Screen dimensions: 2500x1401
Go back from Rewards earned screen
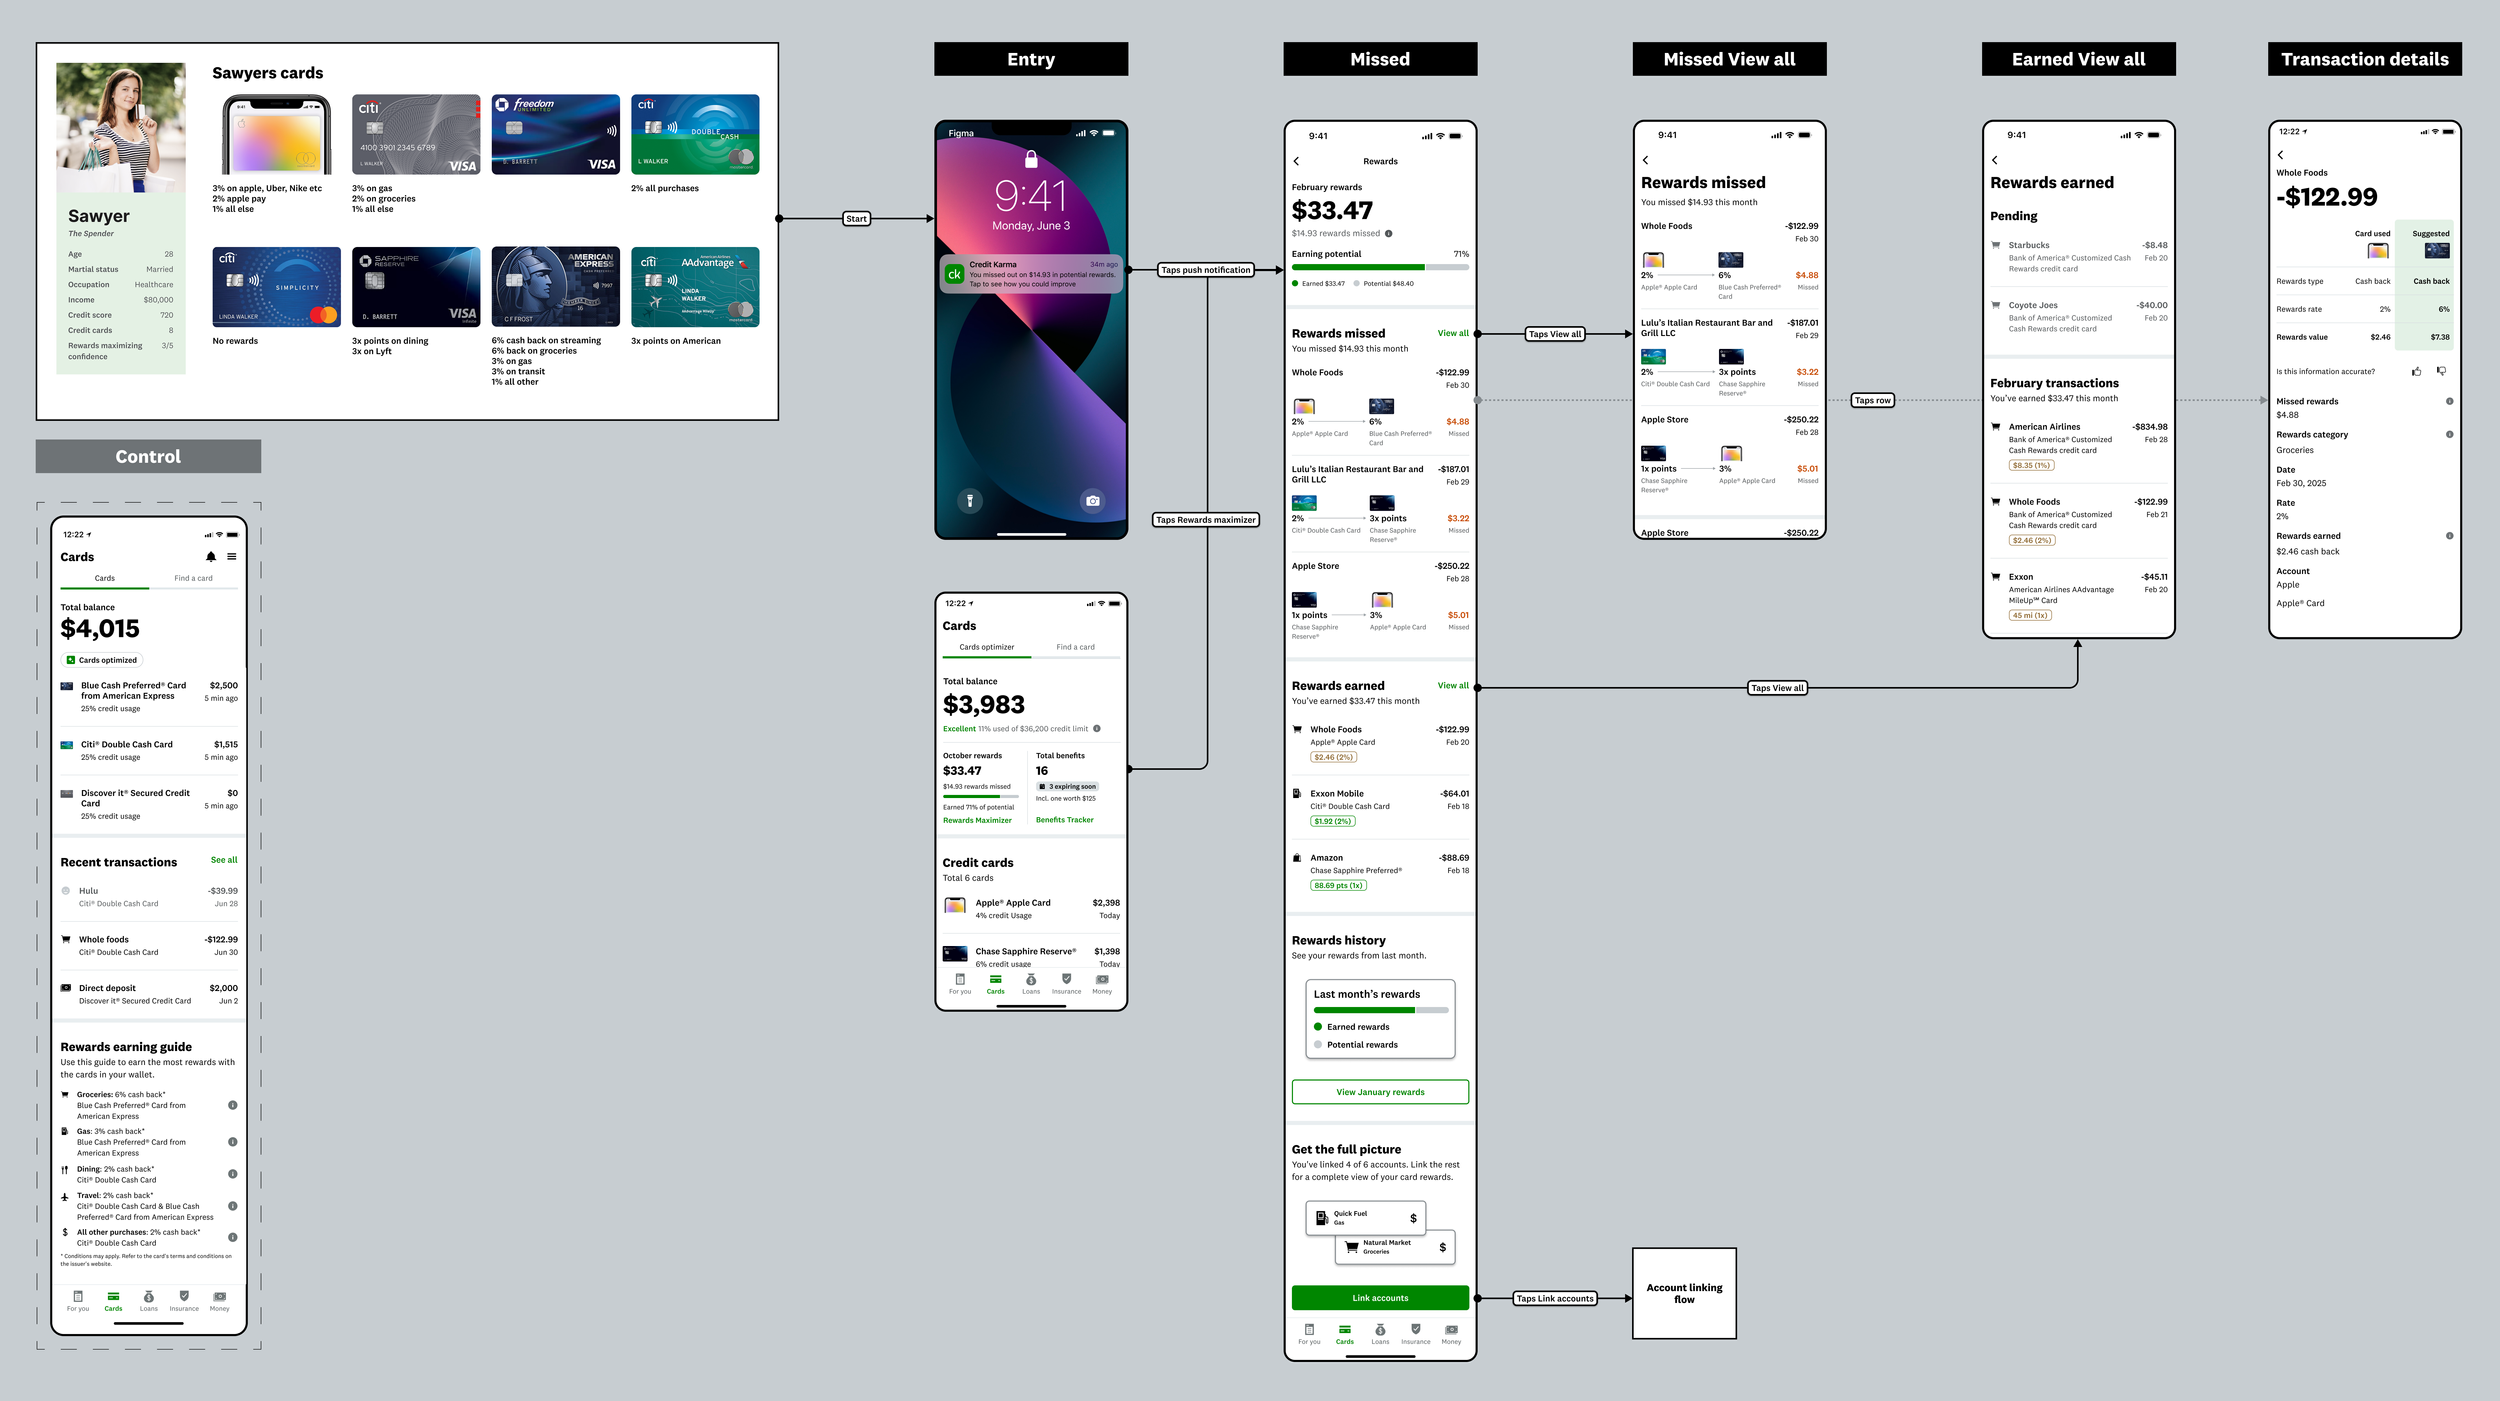1994,160
